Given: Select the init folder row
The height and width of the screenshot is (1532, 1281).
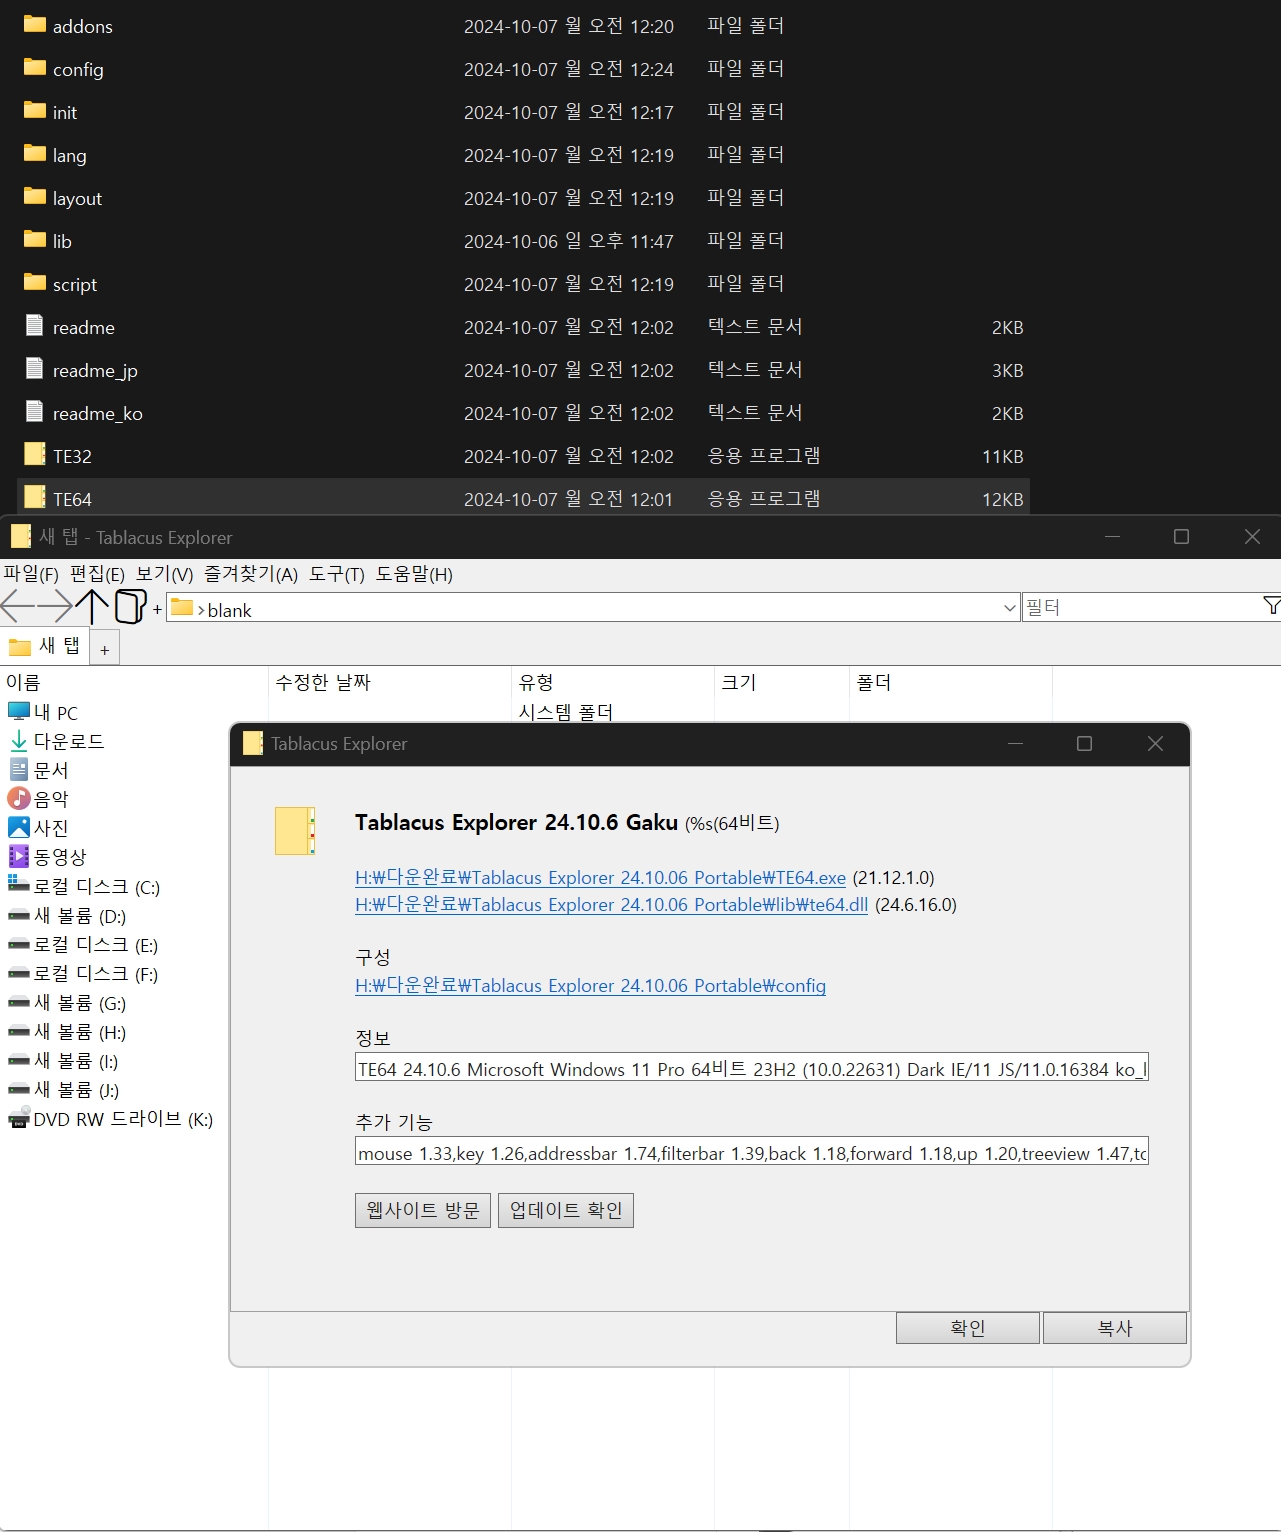Looking at the screenshot, I should (x=524, y=111).
